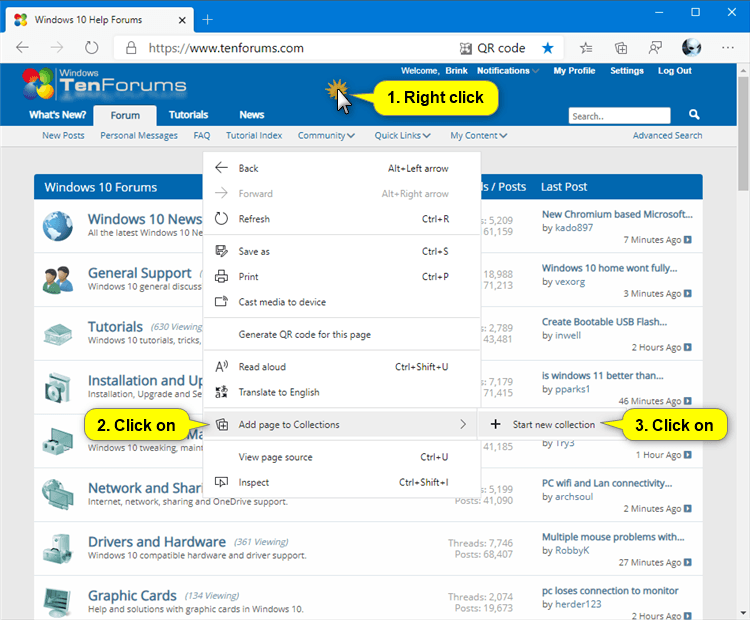The width and height of the screenshot is (750, 620).
Task: Select Print in the context menu
Action: point(342,277)
